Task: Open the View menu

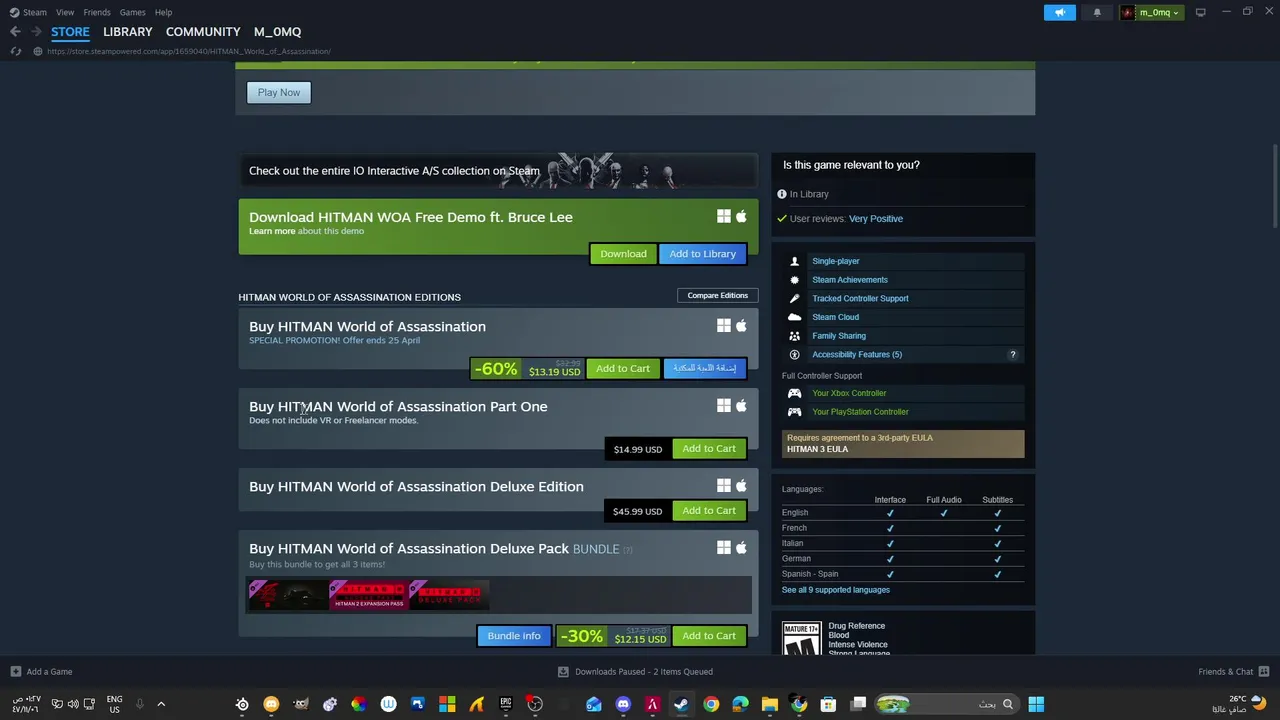Action: click(x=65, y=12)
